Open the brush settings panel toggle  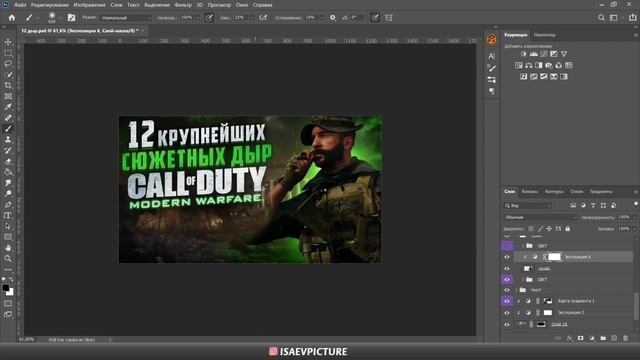pyautogui.click(x=71, y=18)
